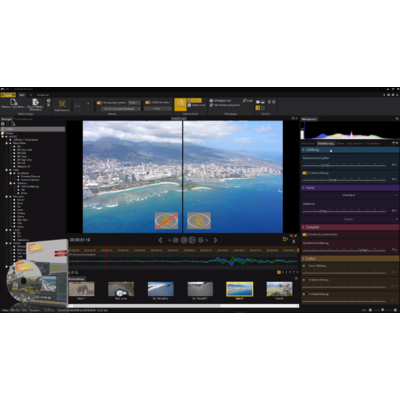Open the Start ribbon tab

click(22, 95)
